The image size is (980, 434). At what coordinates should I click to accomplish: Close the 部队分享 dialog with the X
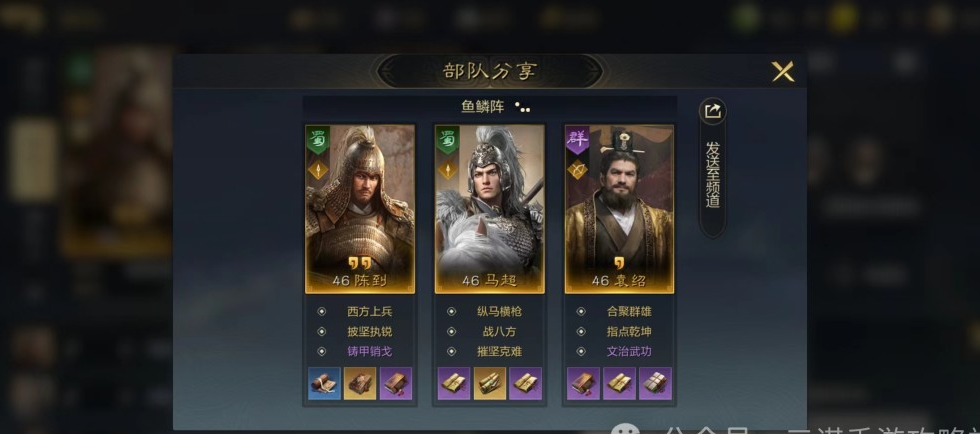[x=782, y=71]
